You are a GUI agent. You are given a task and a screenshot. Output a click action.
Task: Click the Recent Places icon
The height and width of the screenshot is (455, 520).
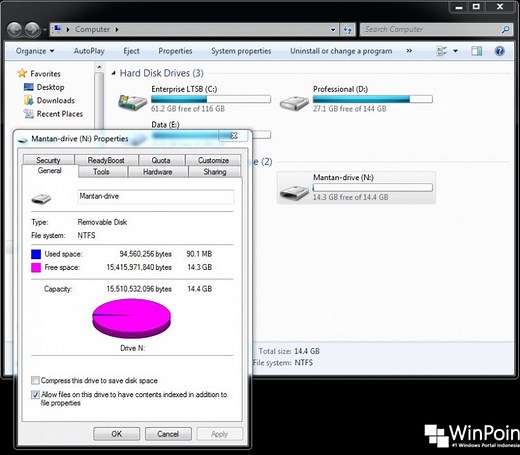(29, 114)
